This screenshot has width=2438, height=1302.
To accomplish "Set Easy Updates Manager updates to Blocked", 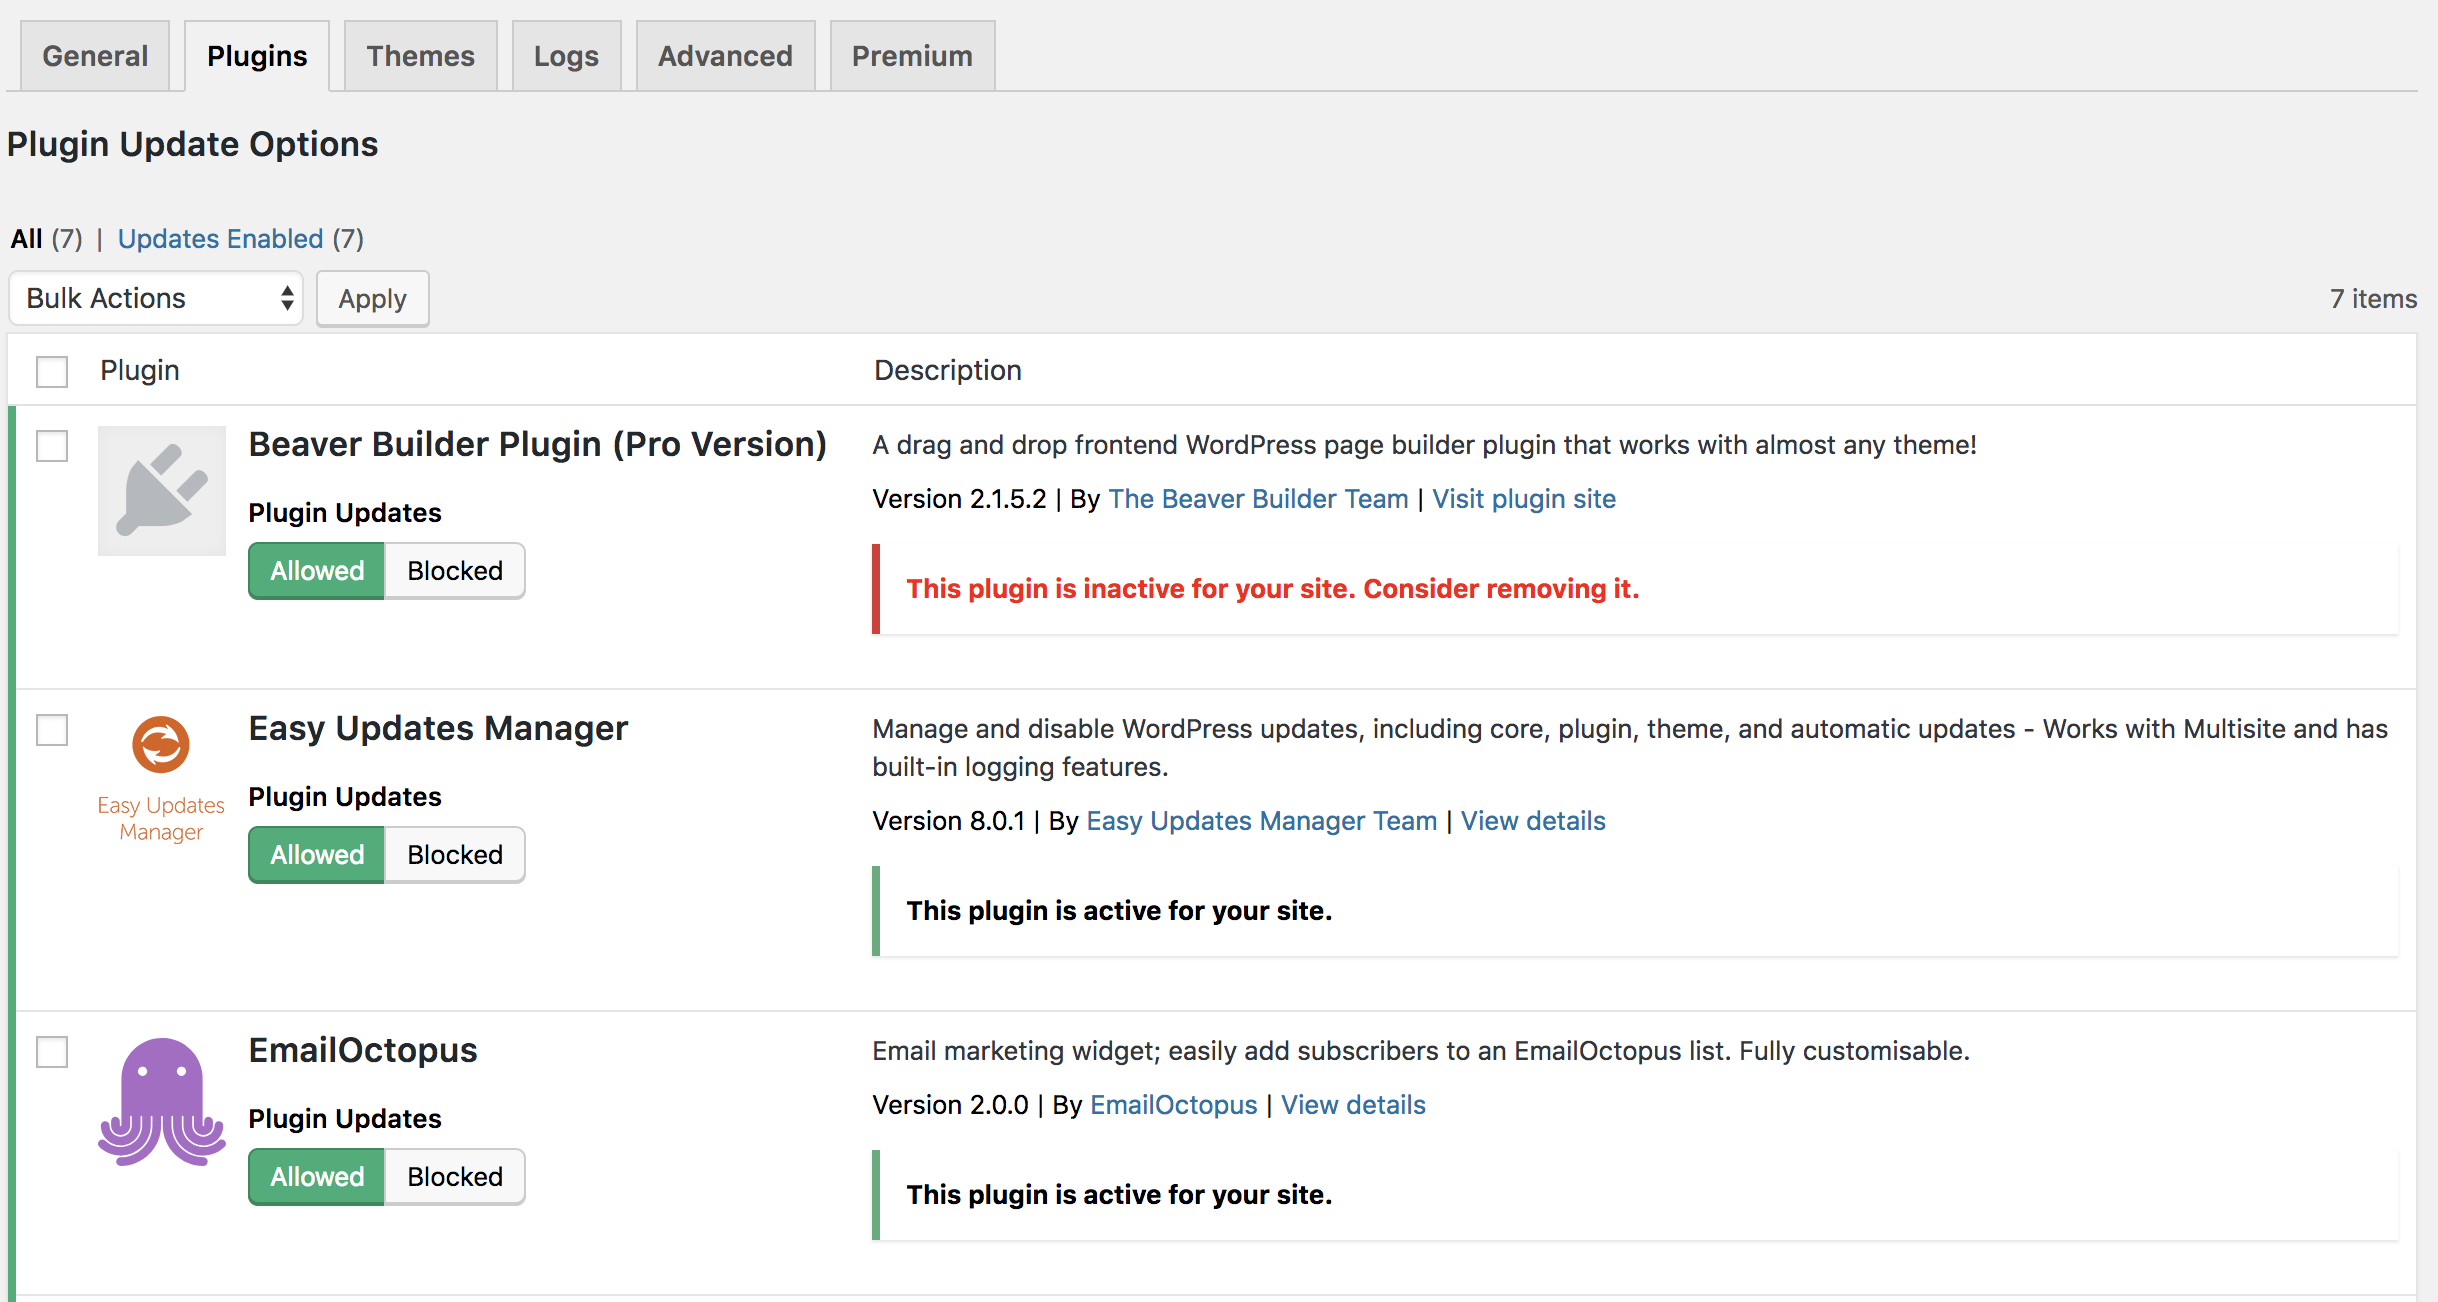I will (455, 855).
